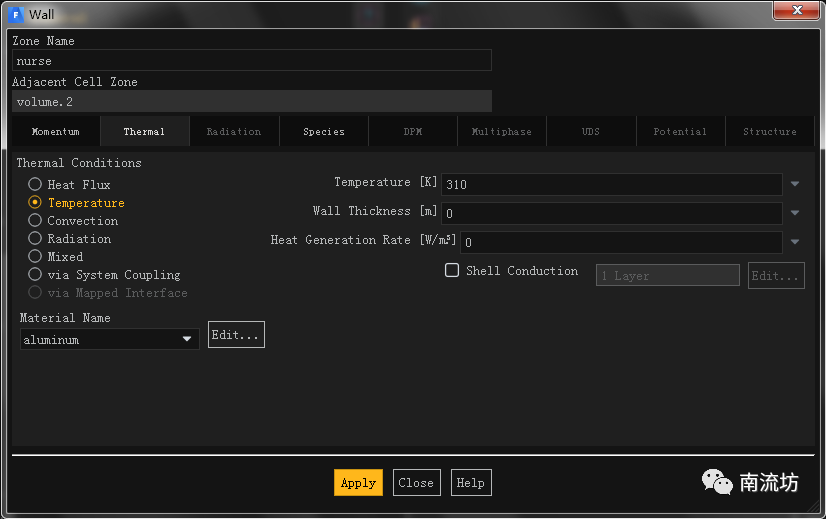Select the Mixed thermal condition
Viewport: 826px width, 519px height.
point(35,257)
